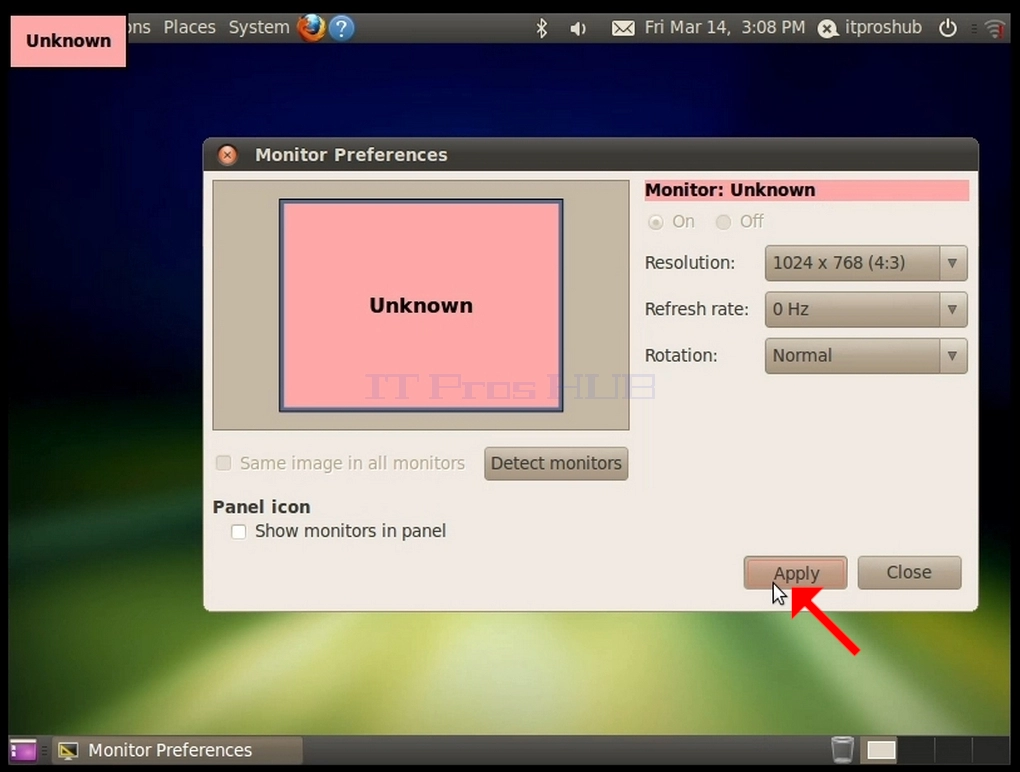This screenshot has width=1020, height=772.
Task: Click the itproshub user status icon
Action: [827, 29]
